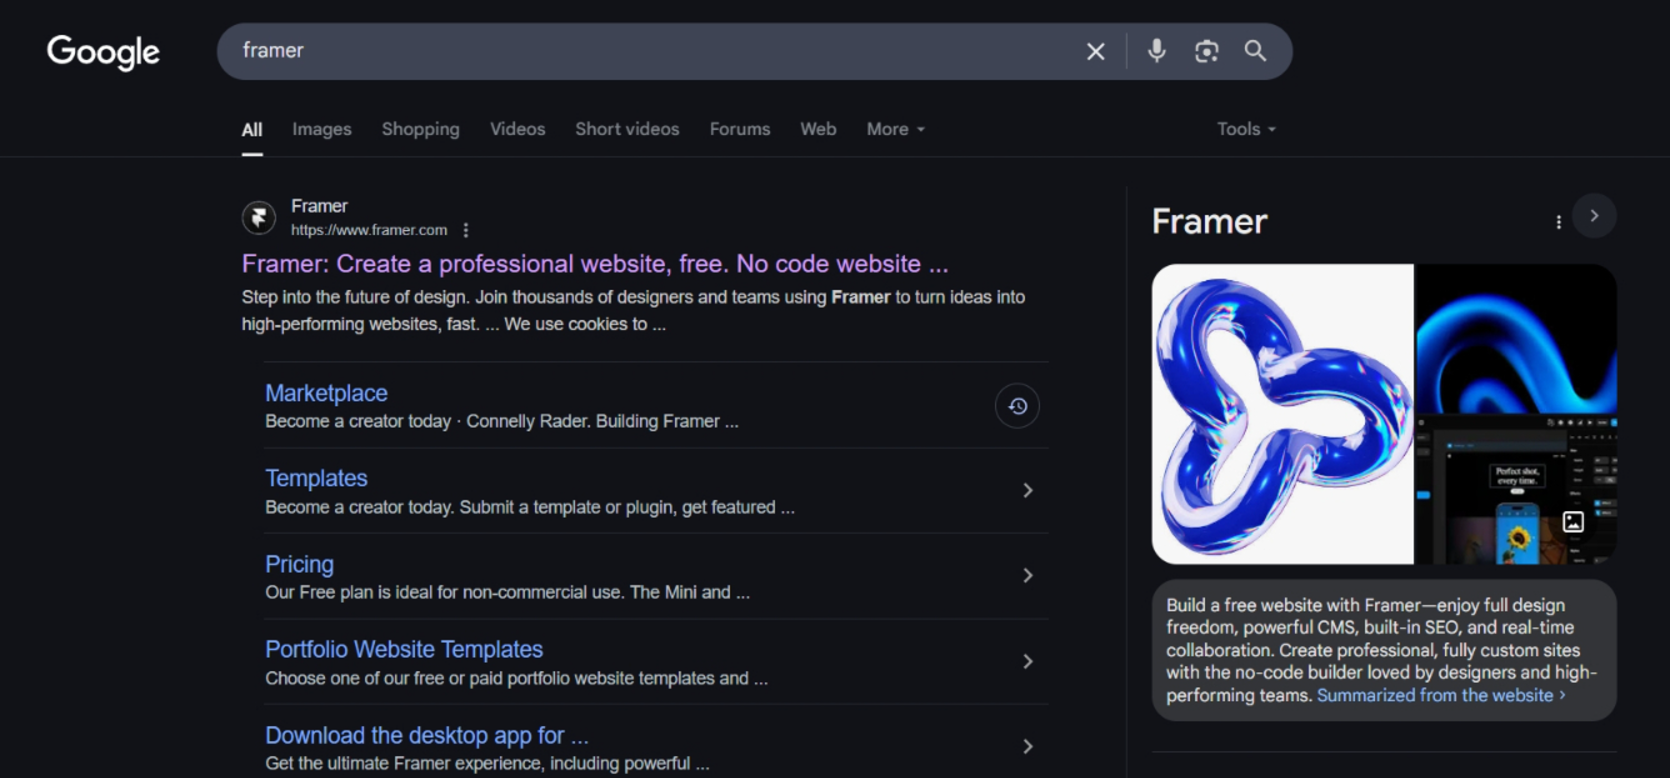Image resolution: width=1670 pixels, height=778 pixels.
Task: Open Google Lens image search
Action: pyautogui.click(x=1207, y=51)
